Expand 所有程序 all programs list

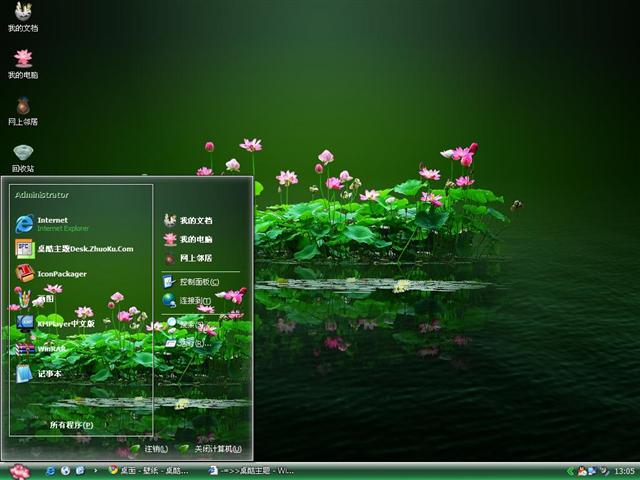[71, 425]
